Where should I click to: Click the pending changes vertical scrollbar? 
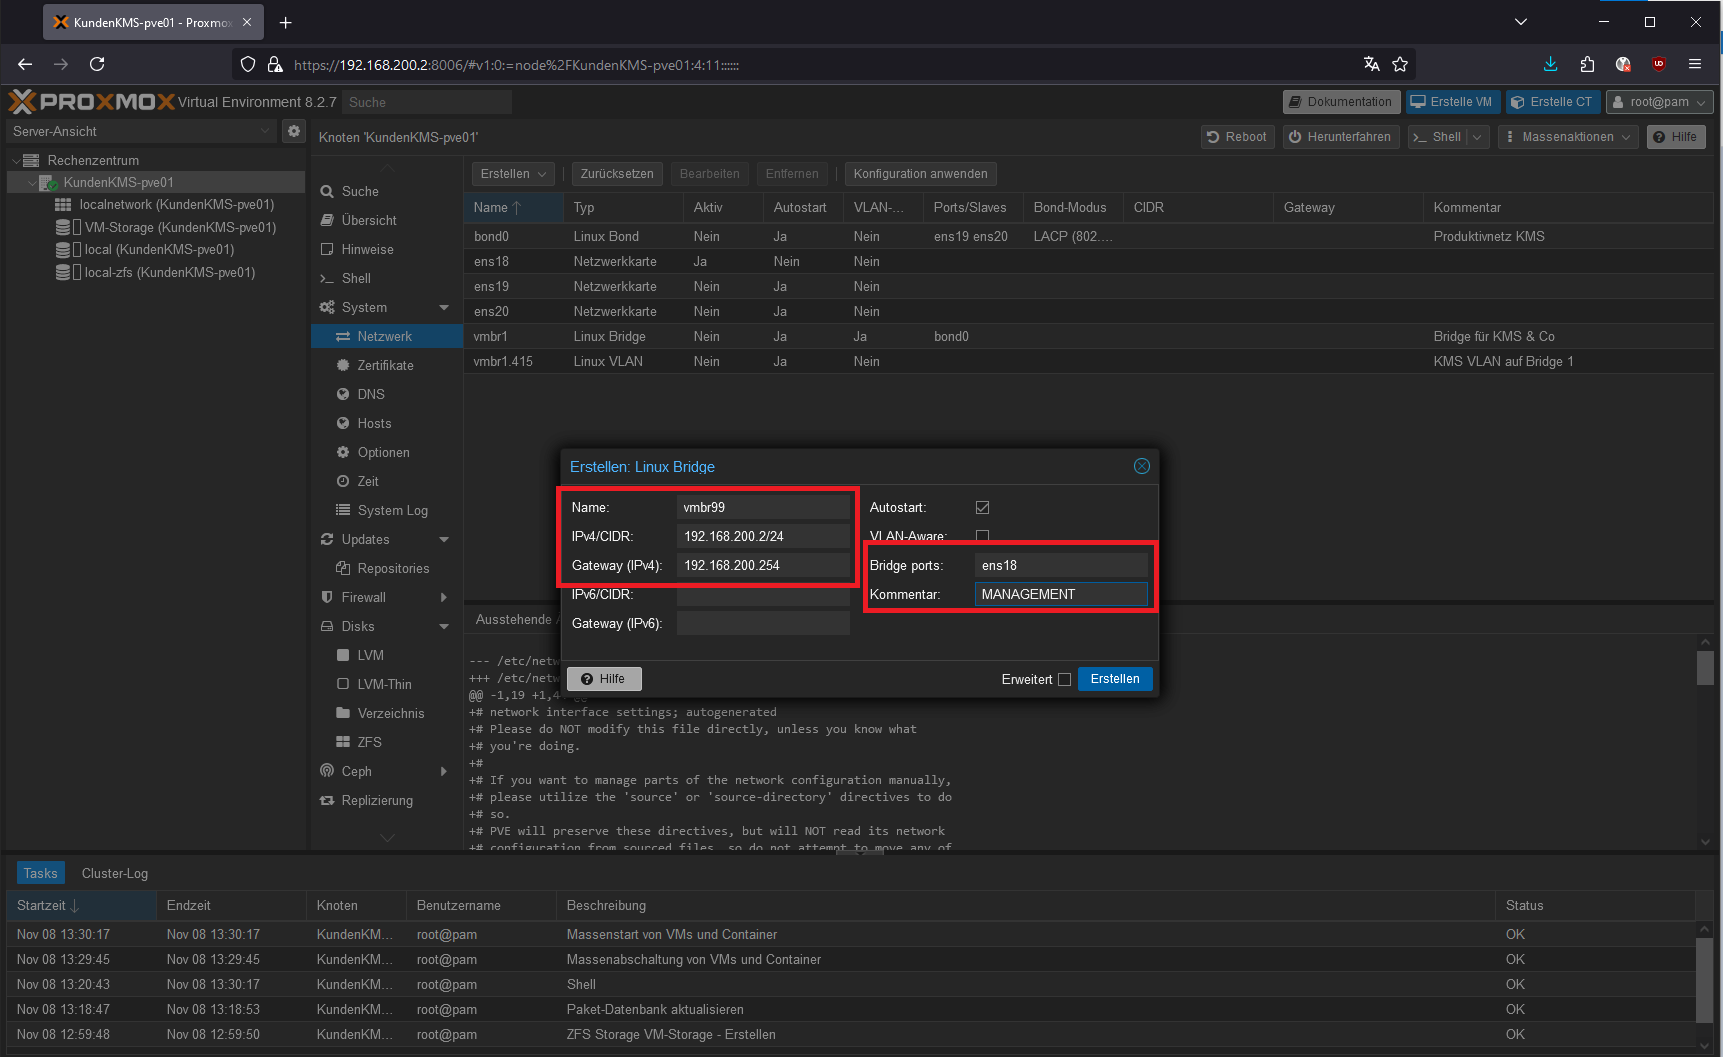1705,668
